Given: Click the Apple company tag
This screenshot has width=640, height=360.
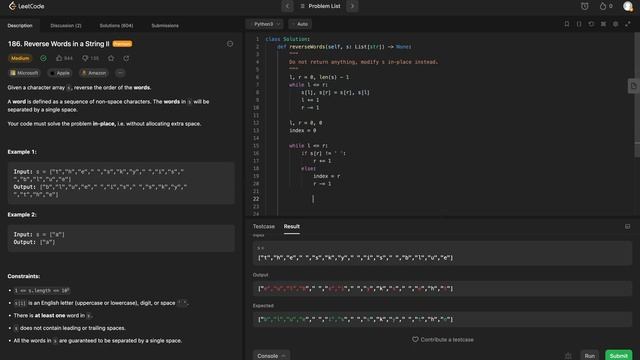Looking at the screenshot, I should [x=60, y=73].
